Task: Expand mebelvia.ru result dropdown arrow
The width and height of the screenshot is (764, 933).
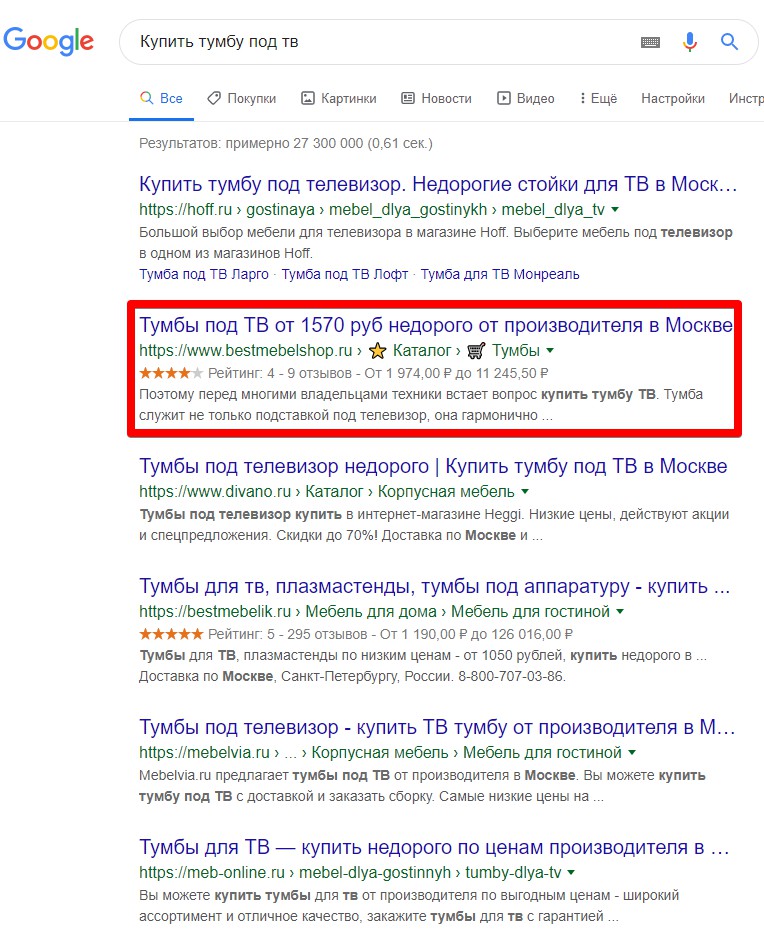Action: point(632,753)
